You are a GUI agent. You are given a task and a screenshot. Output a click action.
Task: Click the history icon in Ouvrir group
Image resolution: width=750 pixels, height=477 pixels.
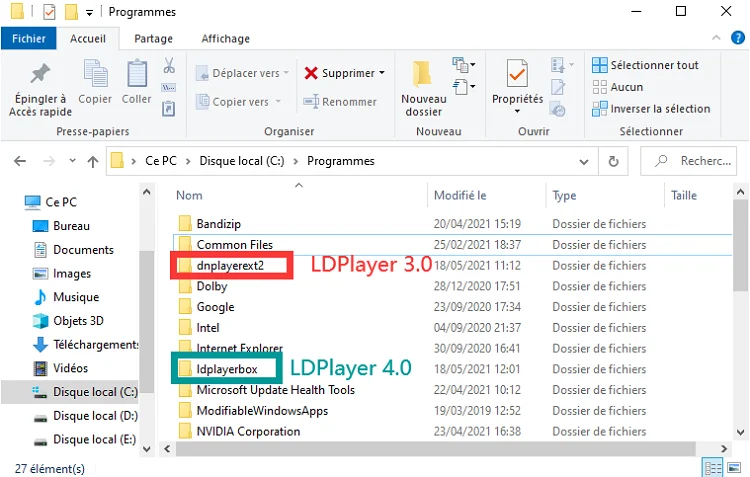click(x=558, y=109)
